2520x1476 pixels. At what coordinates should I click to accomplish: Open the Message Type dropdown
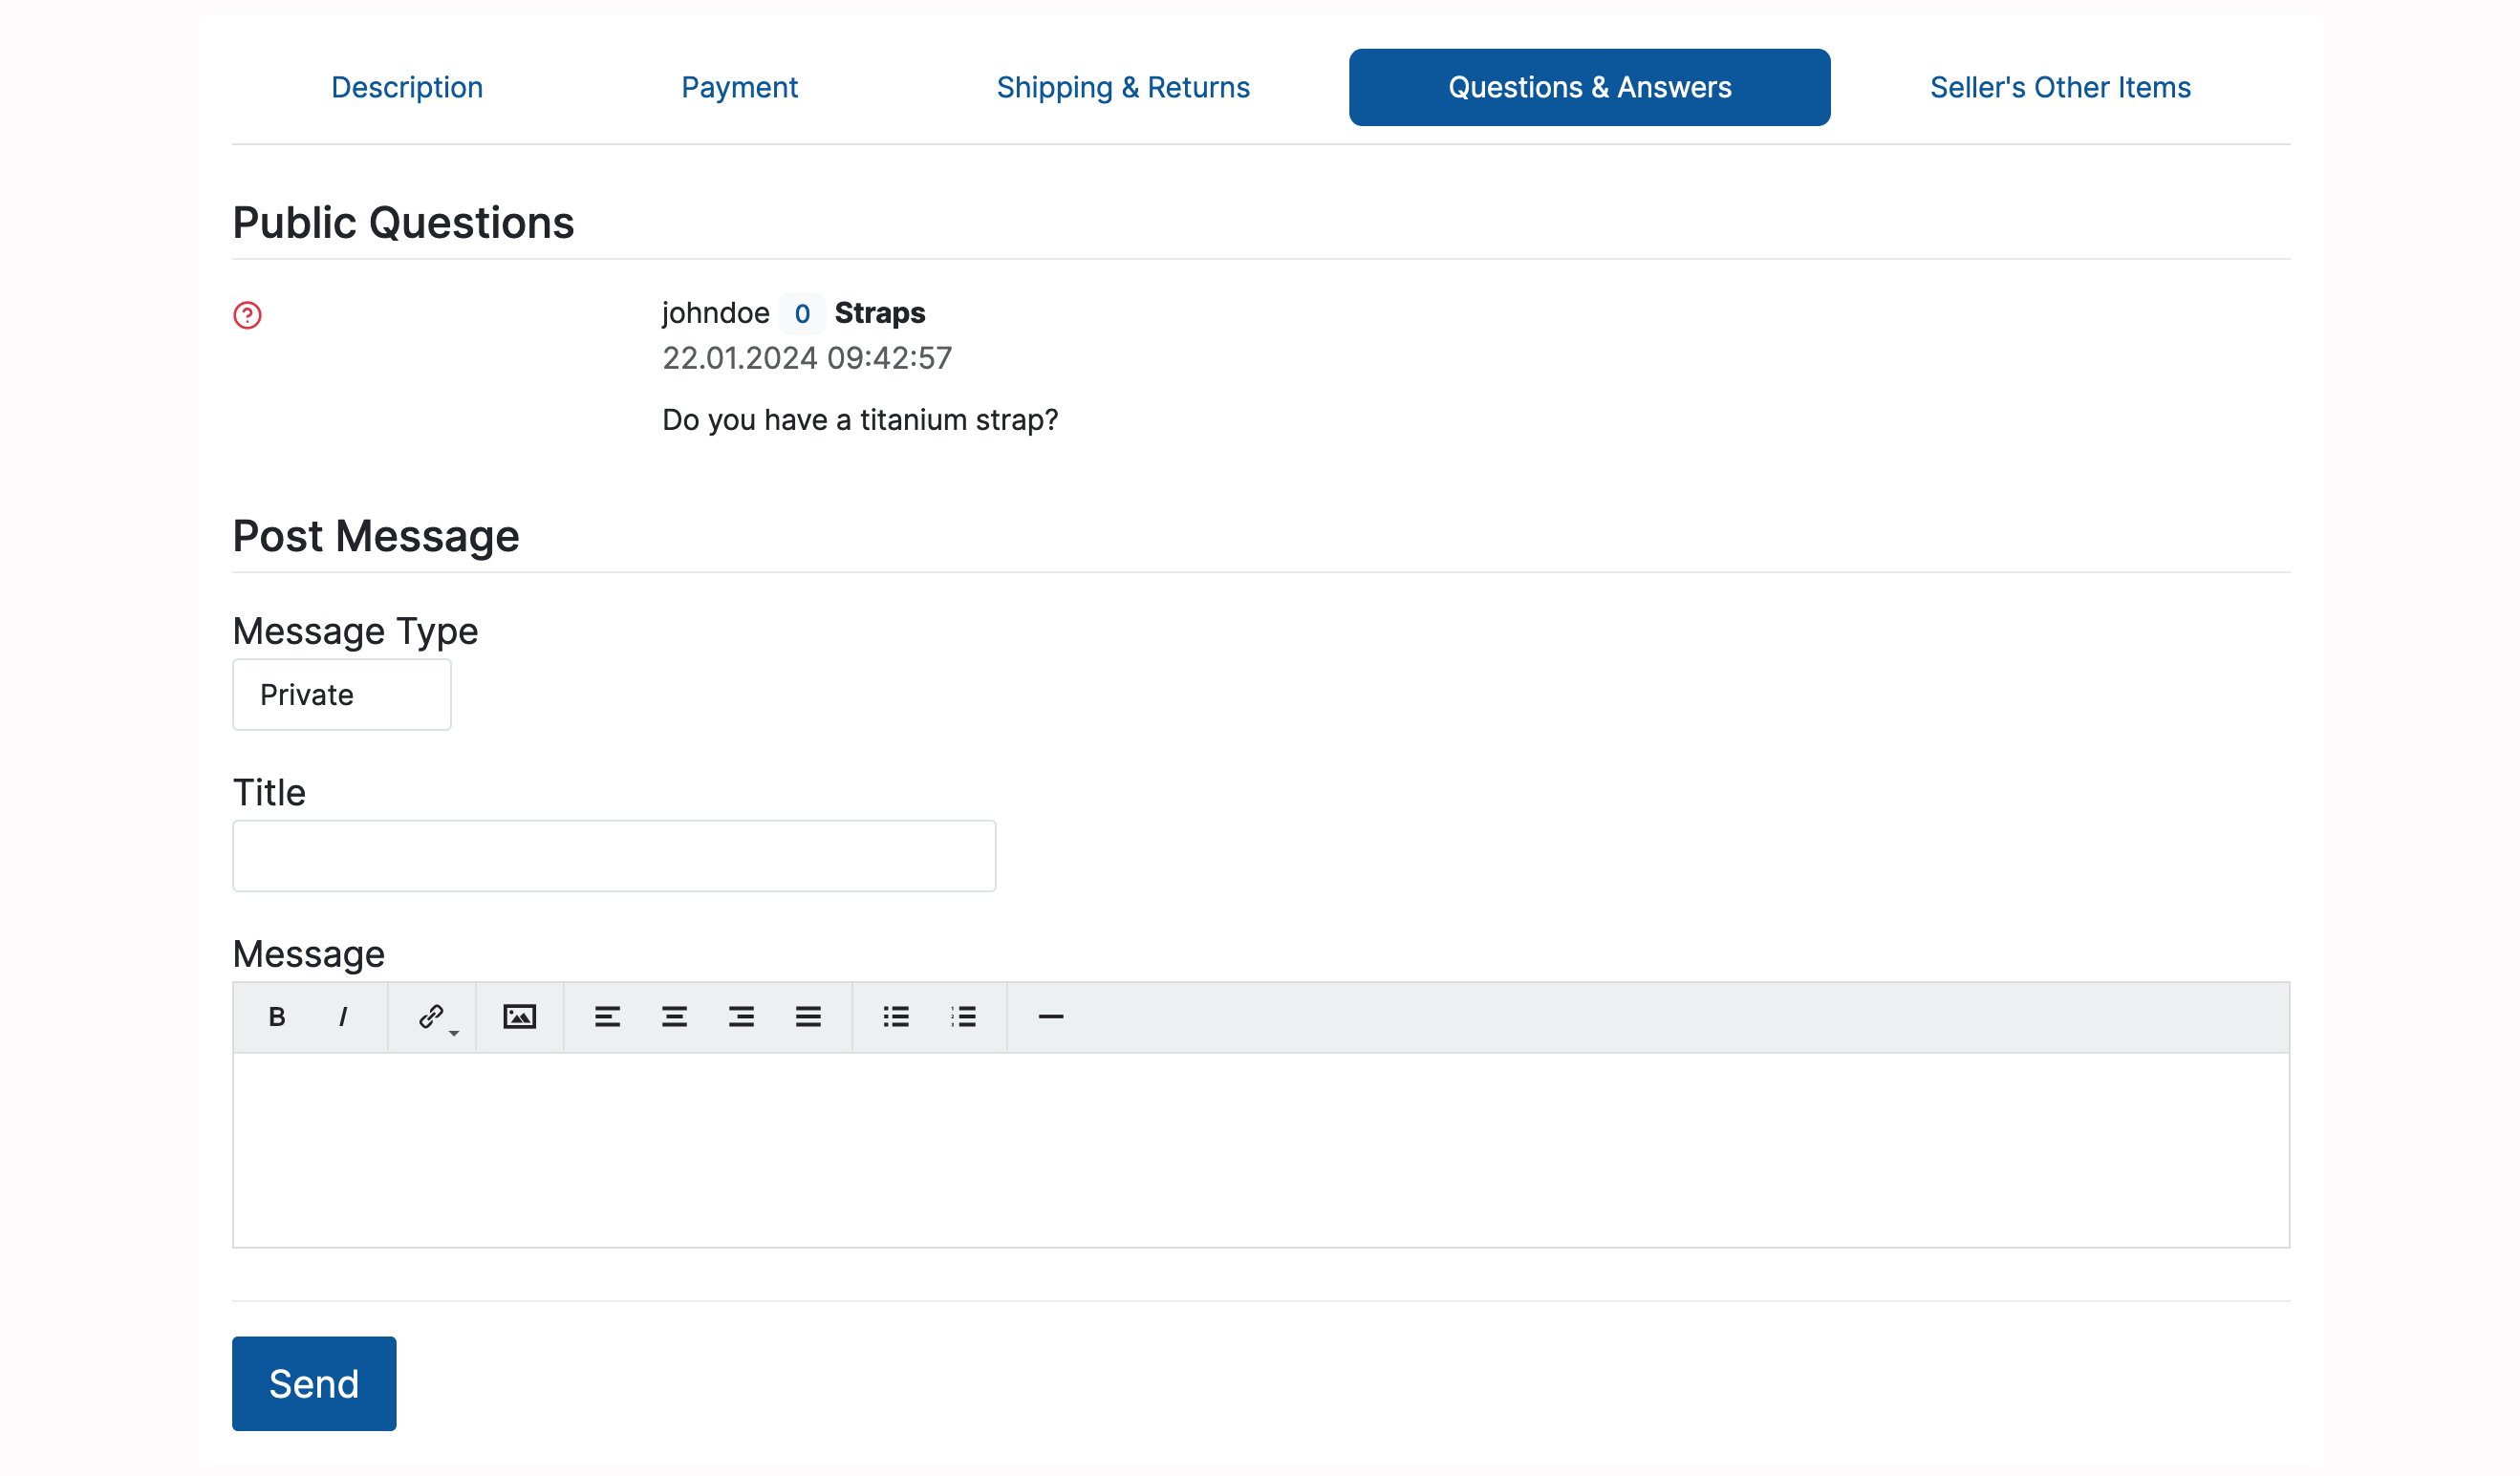coord(341,695)
